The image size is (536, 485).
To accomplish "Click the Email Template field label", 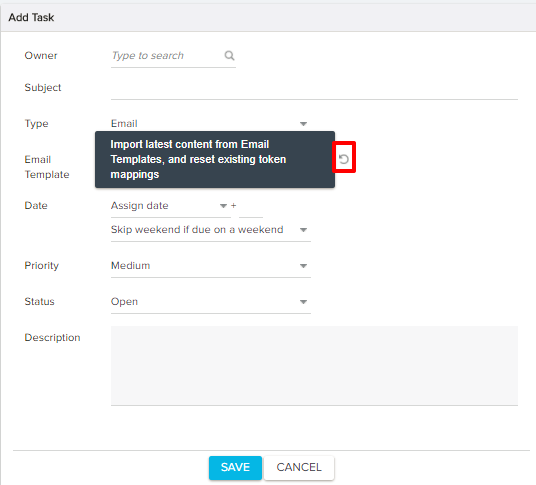I will (47, 167).
